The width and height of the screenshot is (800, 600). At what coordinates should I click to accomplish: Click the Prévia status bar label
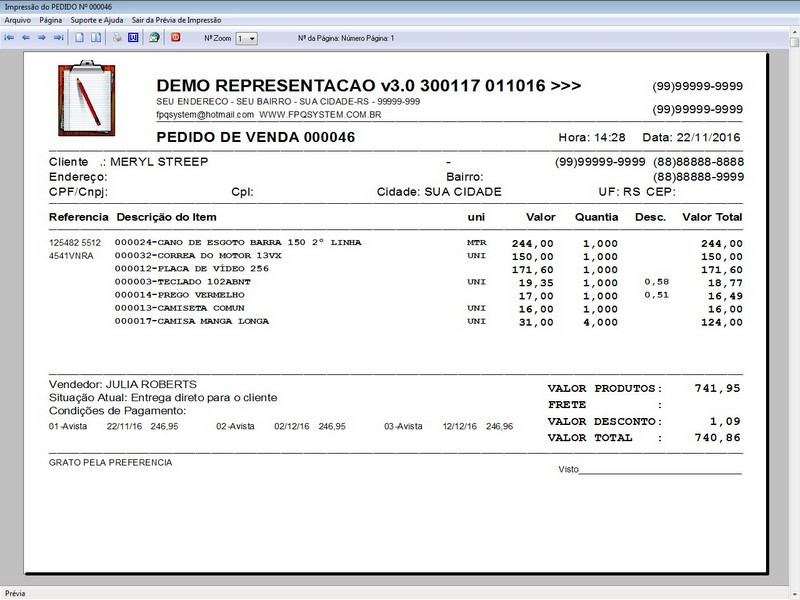pos(15,593)
